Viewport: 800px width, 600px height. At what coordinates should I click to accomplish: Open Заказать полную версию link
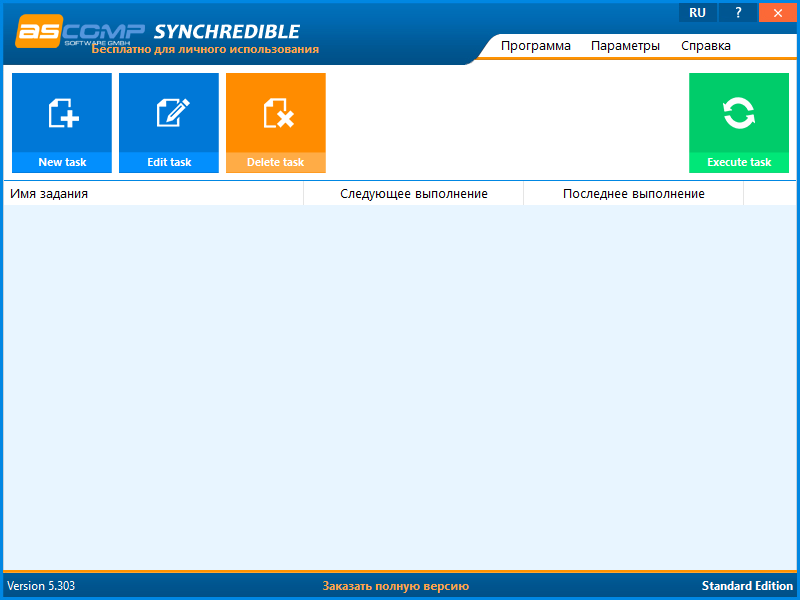pyautogui.click(x=396, y=585)
